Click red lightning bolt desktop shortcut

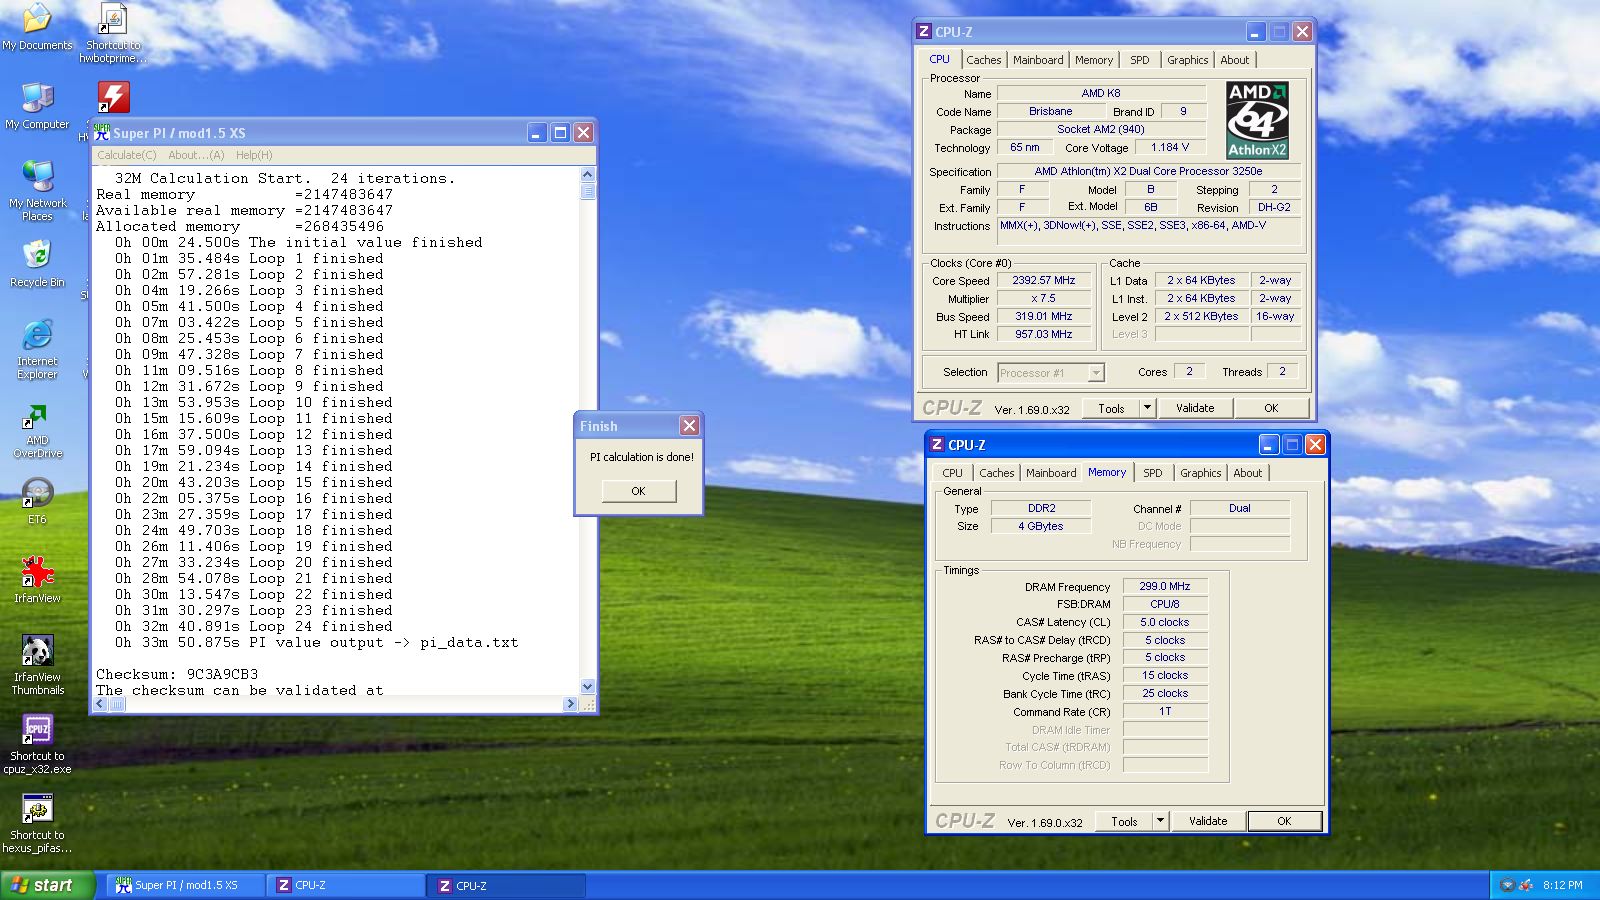click(x=113, y=97)
